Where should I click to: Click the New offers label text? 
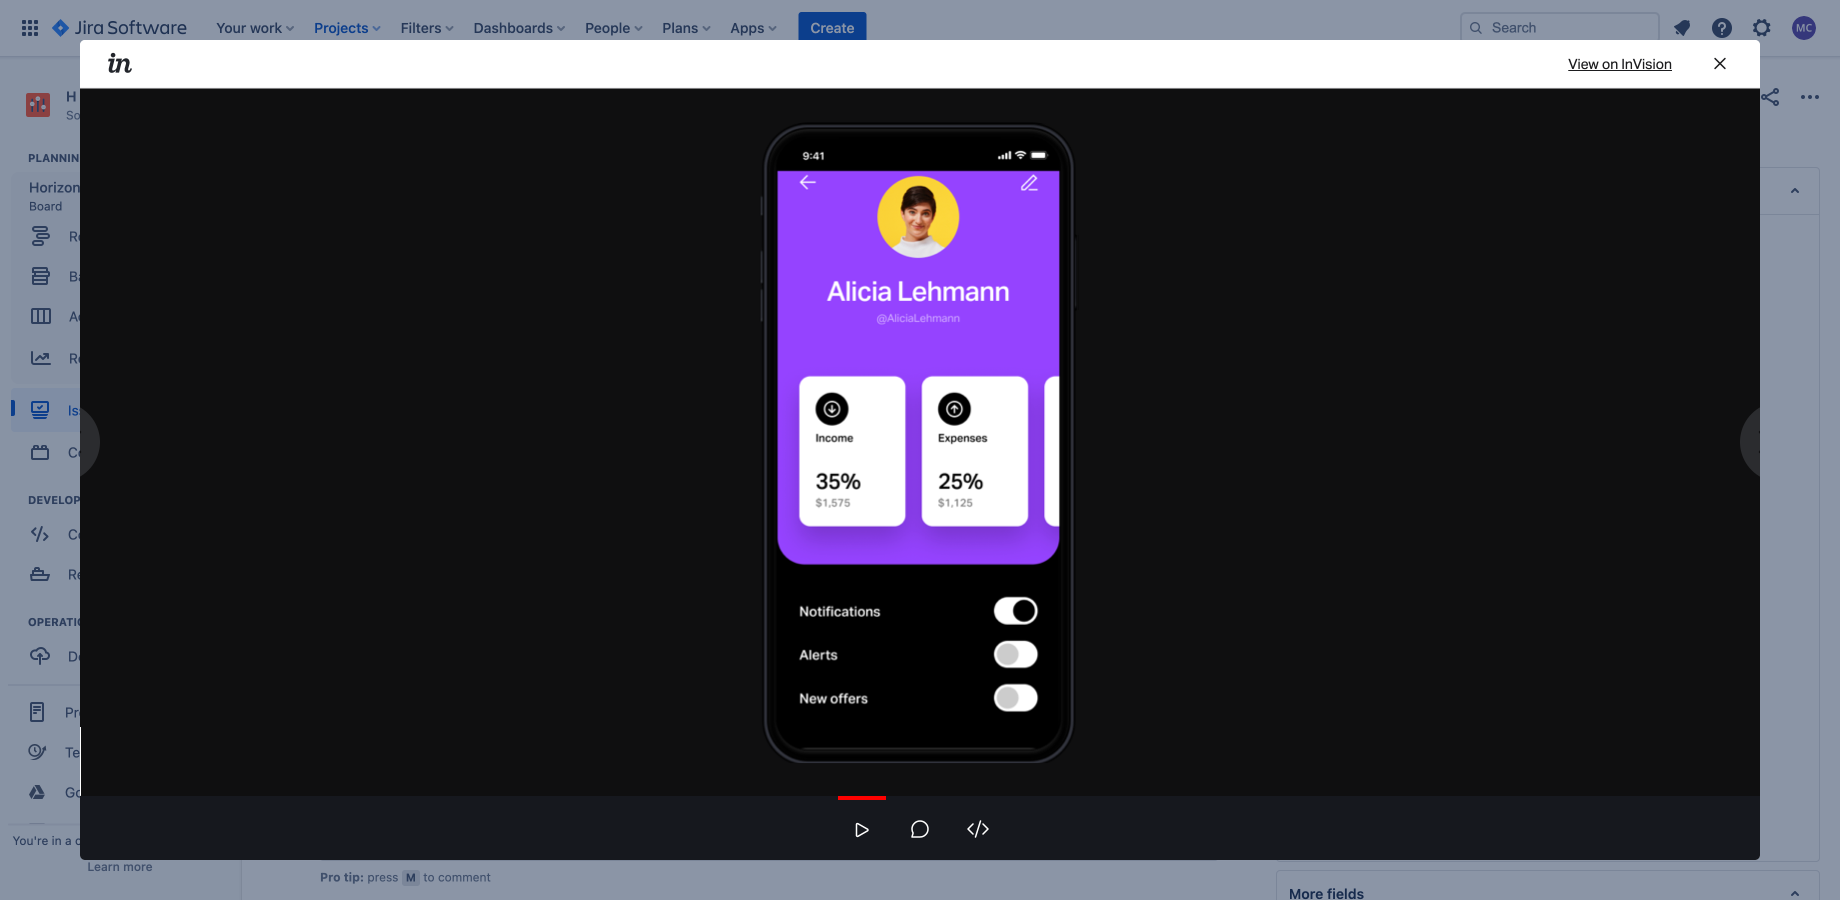click(x=833, y=699)
